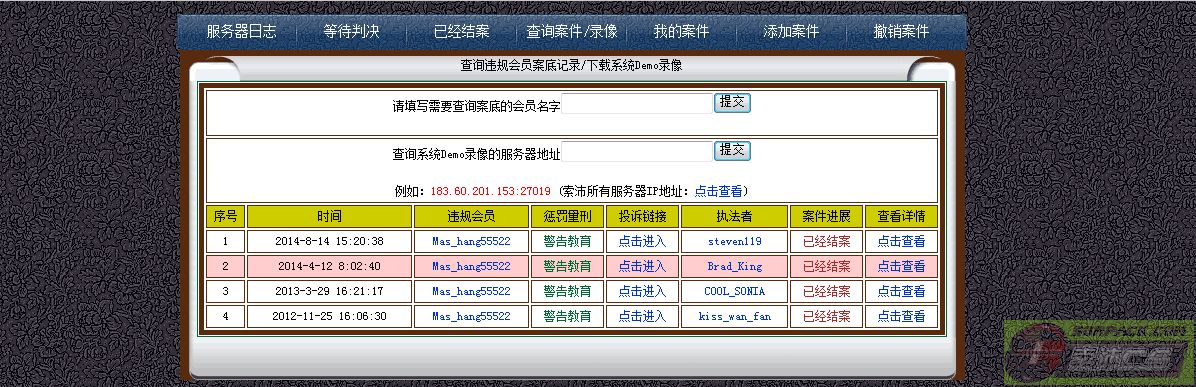Open enforcer steven119 profile link
Screen dimensions: 1196x387
(735, 242)
